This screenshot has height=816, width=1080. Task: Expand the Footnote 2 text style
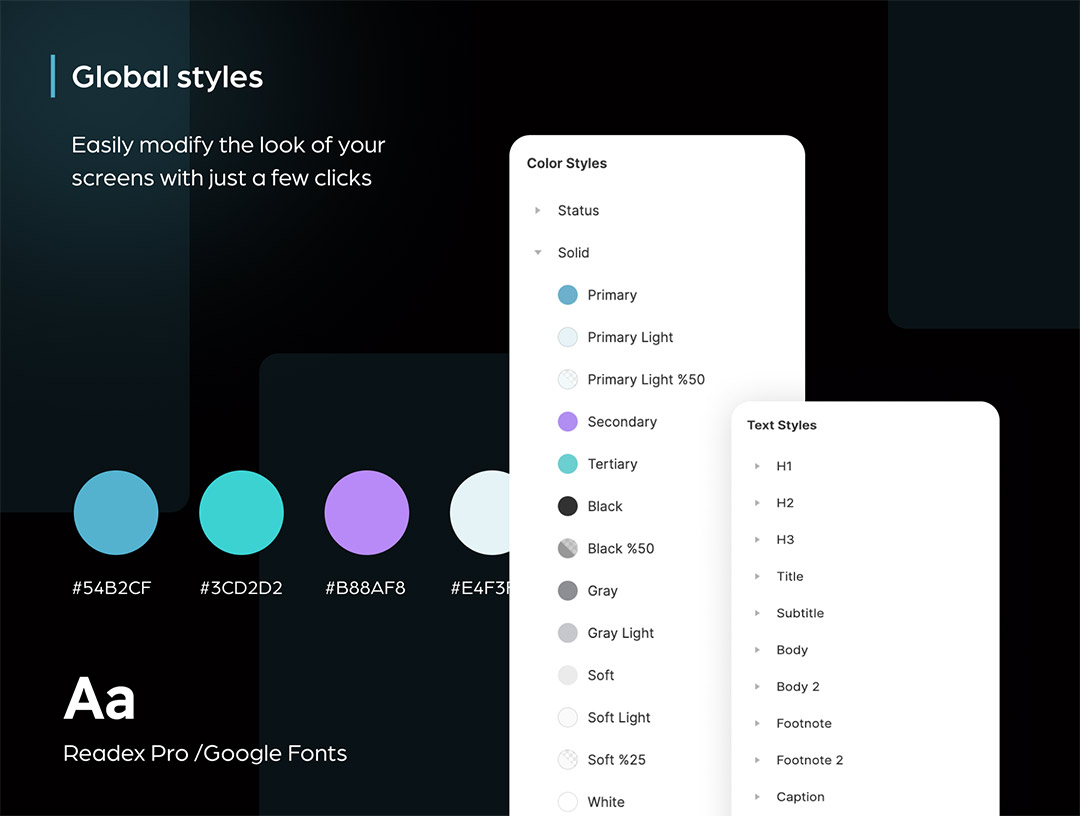click(x=757, y=760)
